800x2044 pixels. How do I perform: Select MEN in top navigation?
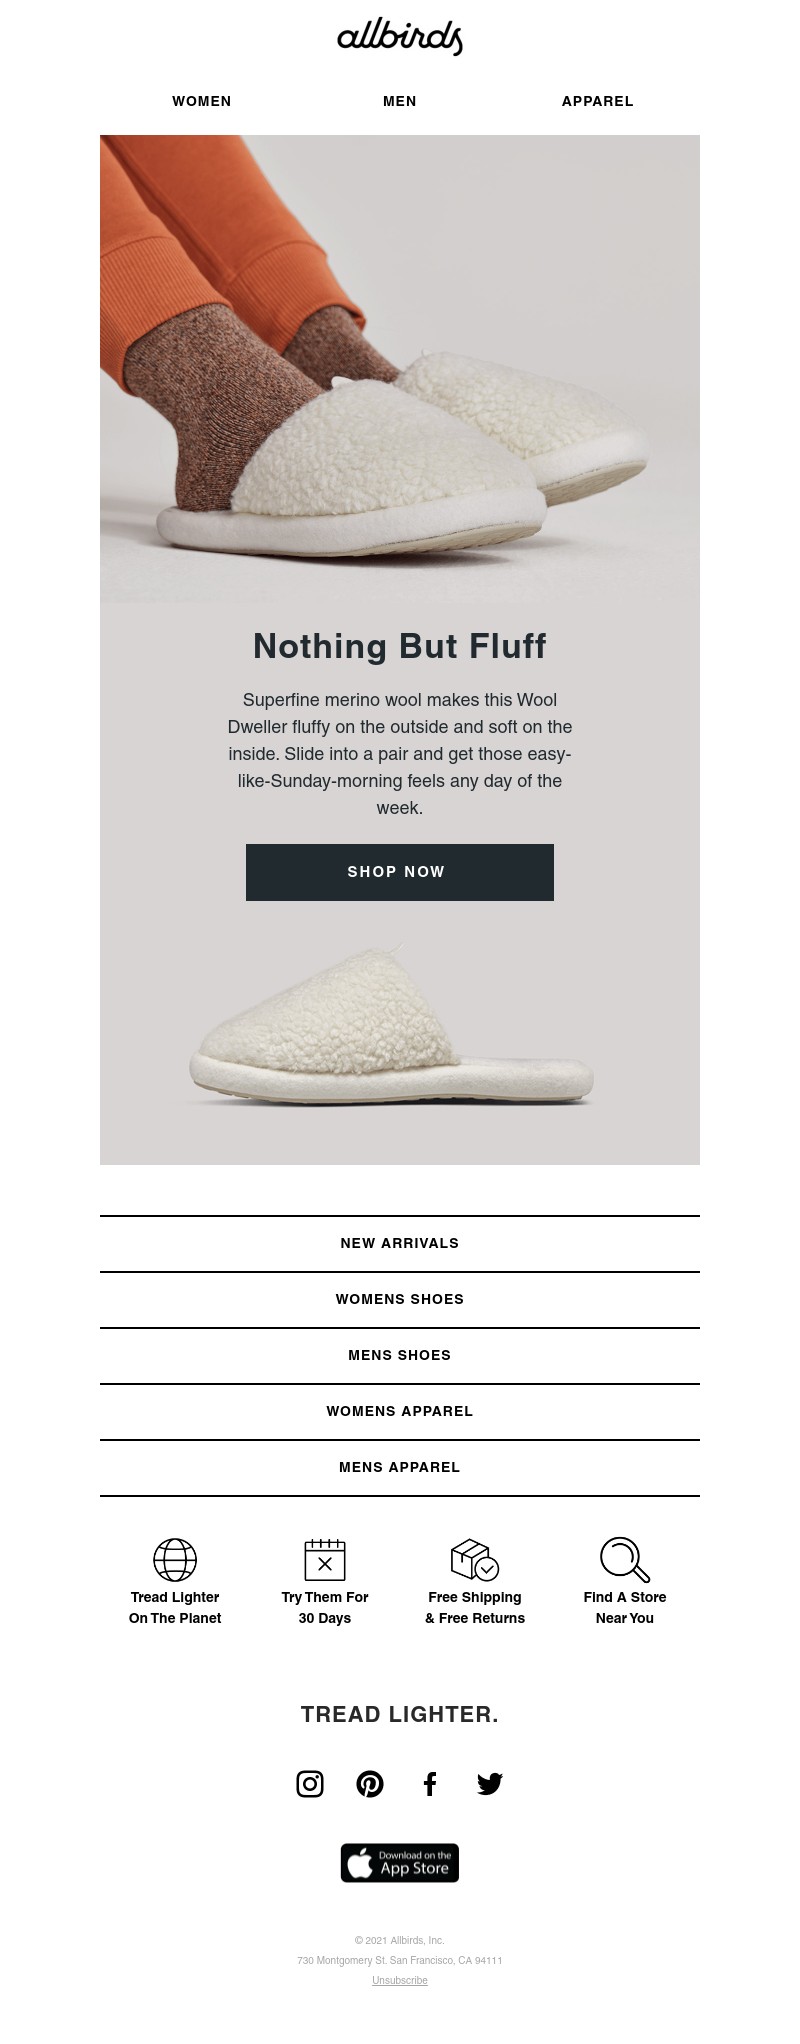400,101
